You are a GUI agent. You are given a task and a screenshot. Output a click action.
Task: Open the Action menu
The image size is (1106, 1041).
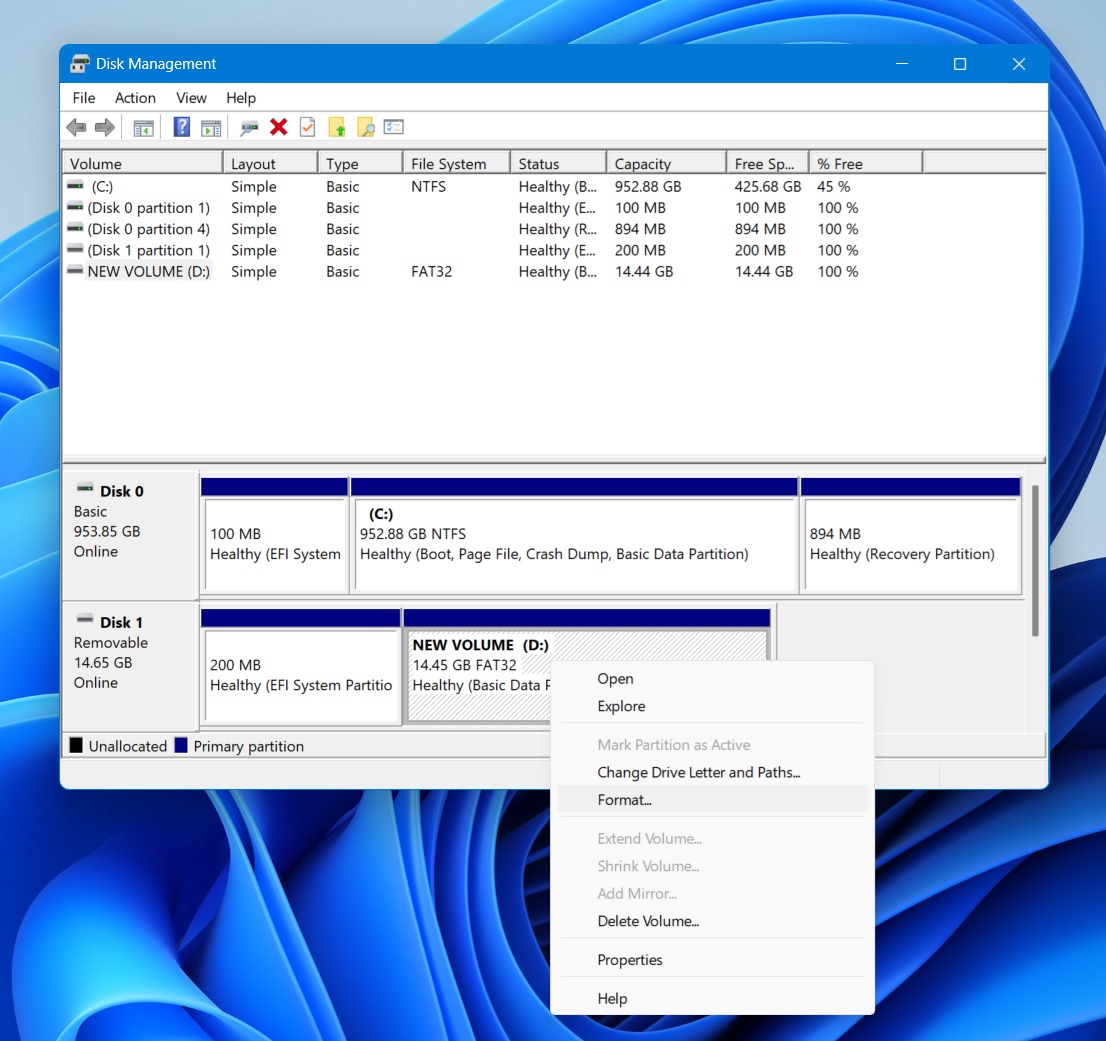point(135,98)
